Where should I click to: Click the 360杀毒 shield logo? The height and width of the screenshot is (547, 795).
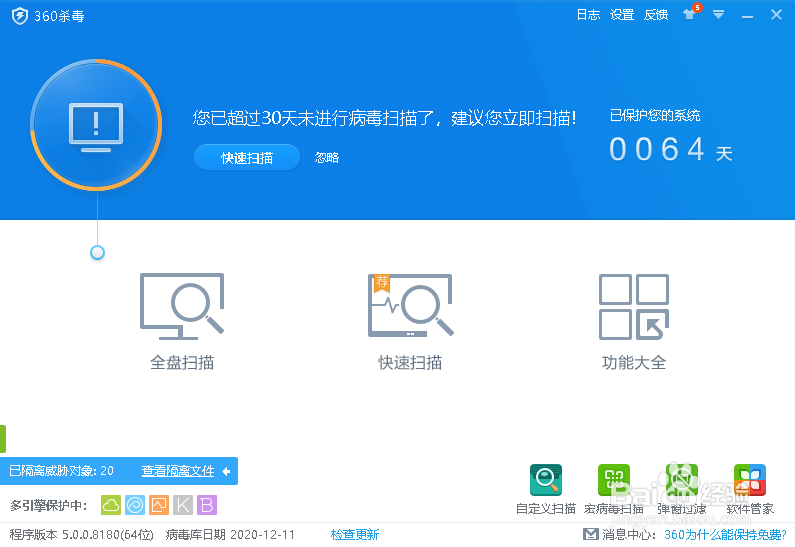coord(20,16)
